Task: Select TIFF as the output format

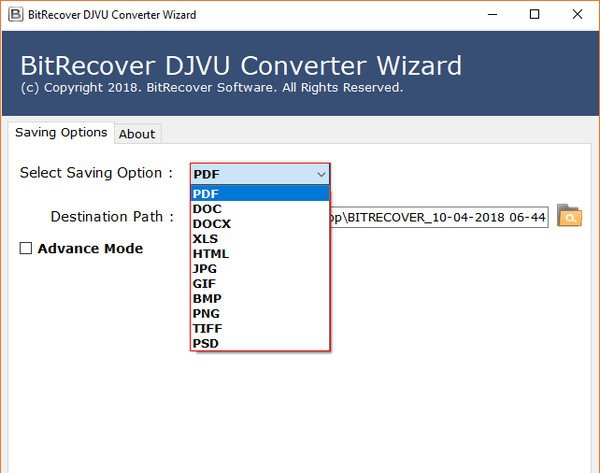Action: pyautogui.click(x=260, y=328)
